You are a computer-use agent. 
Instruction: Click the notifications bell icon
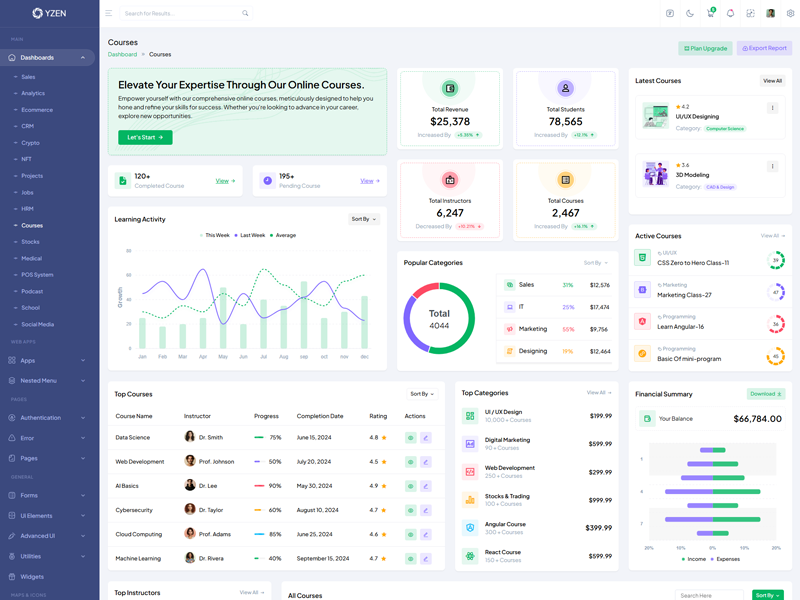pyautogui.click(x=730, y=14)
